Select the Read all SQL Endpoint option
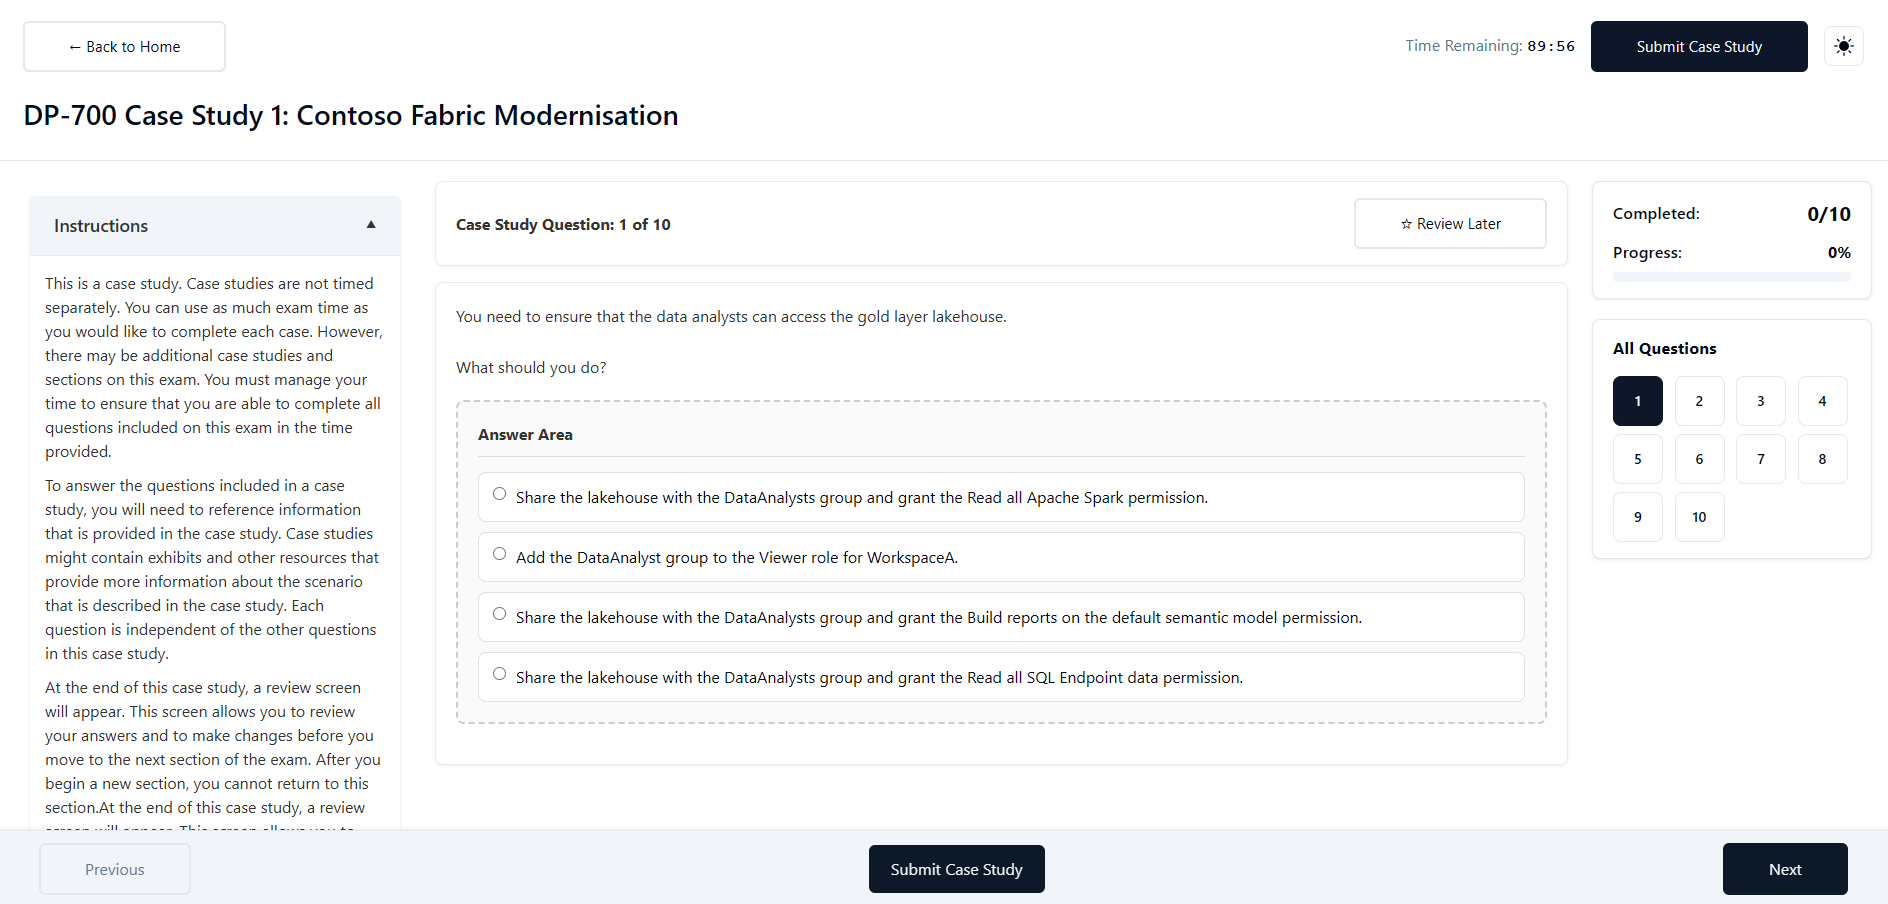Image resolution: width=1888 pixels, height=904 pixels. 1001,677
